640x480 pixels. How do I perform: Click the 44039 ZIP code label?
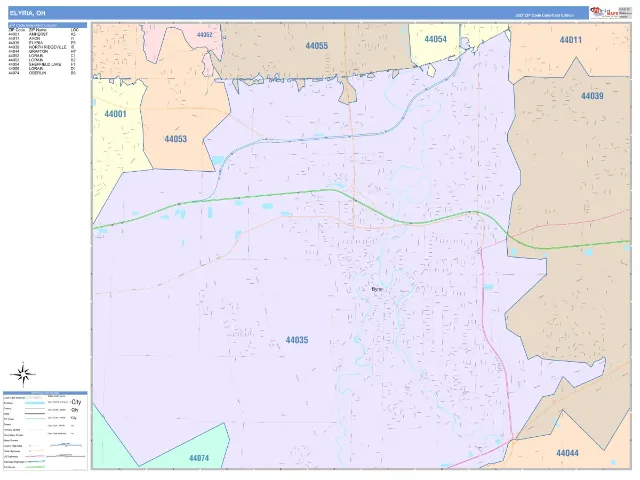click(x=592, y=96)
